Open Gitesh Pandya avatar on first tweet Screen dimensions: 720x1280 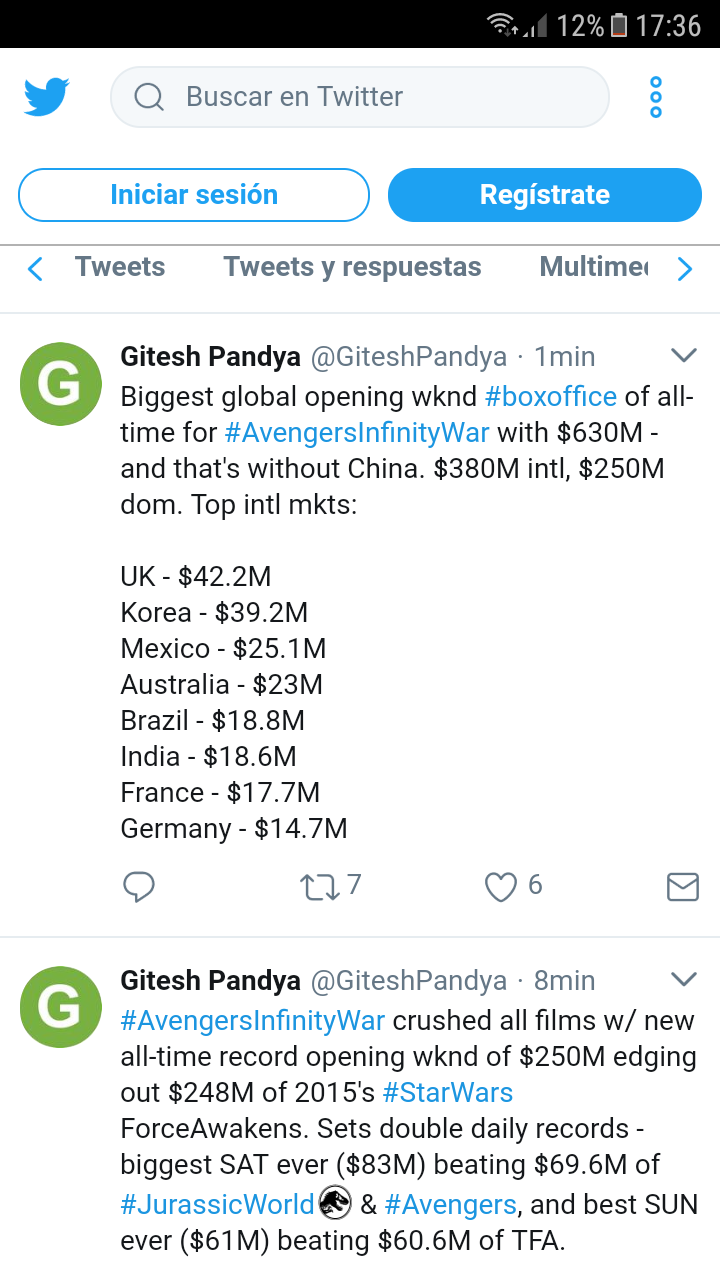(x=61, y=382)
